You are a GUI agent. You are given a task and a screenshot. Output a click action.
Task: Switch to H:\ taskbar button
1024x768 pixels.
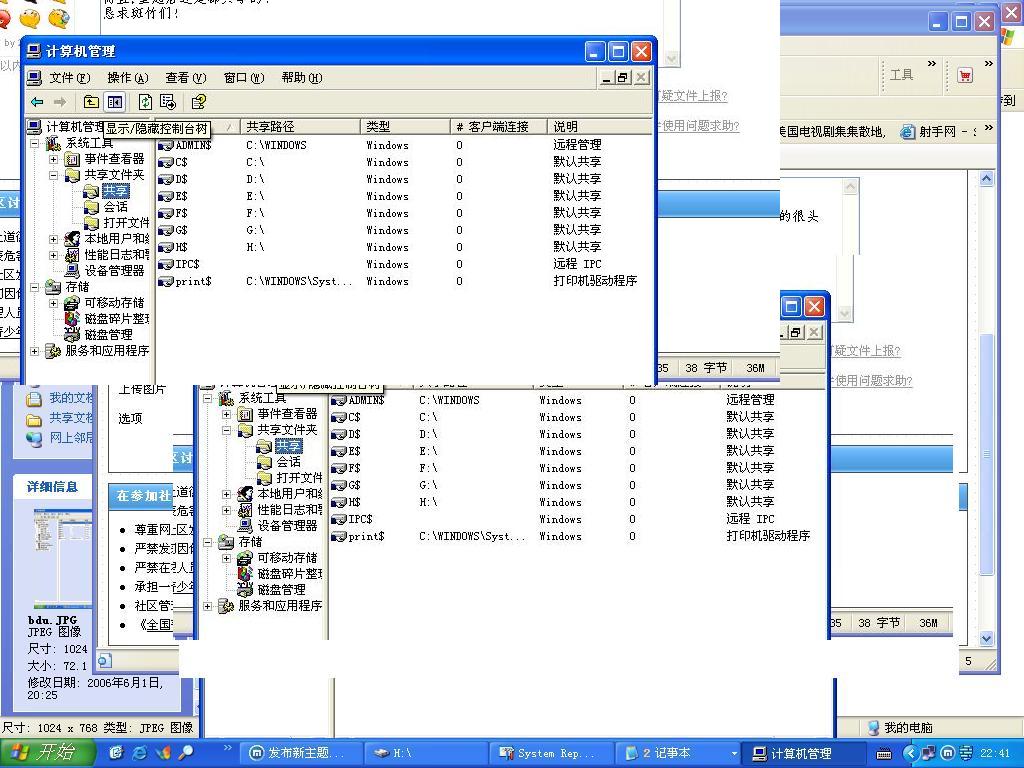pyautogui.click(x=426, y=753)
